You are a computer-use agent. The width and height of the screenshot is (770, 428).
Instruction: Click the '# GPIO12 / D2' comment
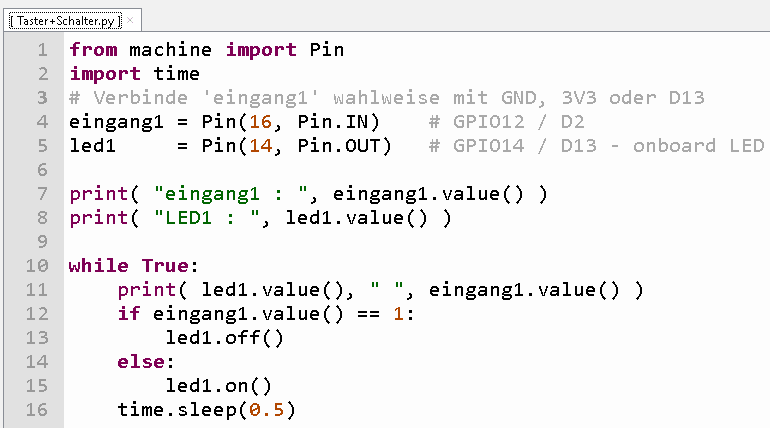coord(505,121)
